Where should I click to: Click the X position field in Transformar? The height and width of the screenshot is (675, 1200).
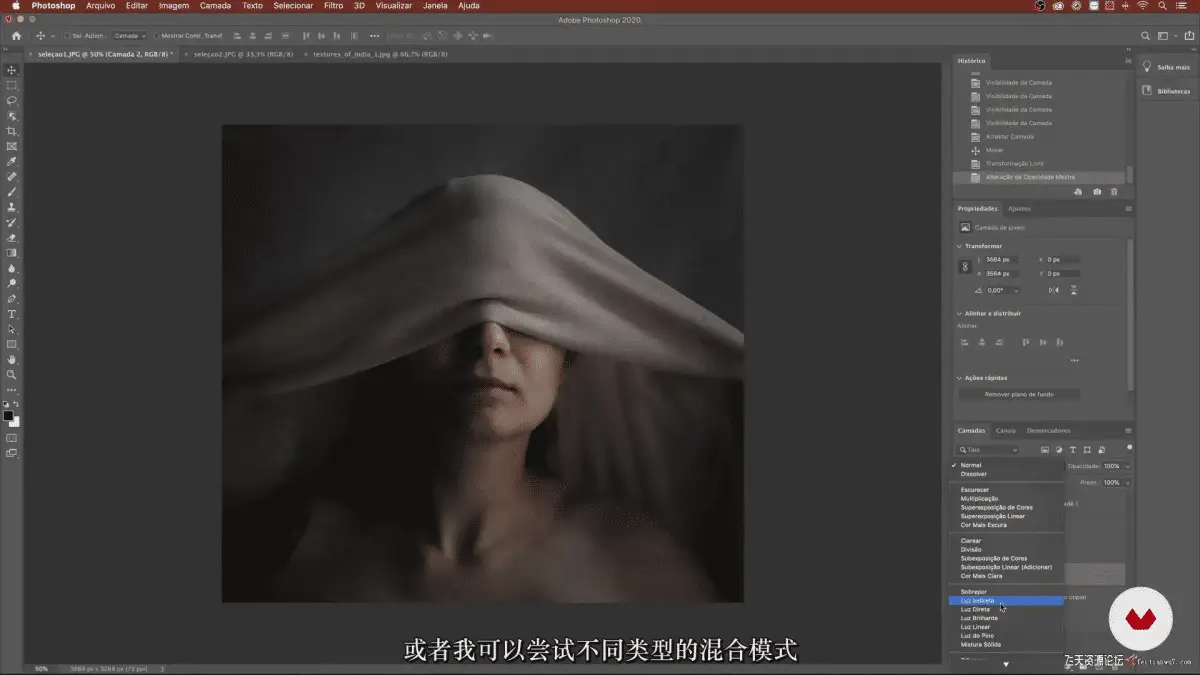[x=1063, y=259]
